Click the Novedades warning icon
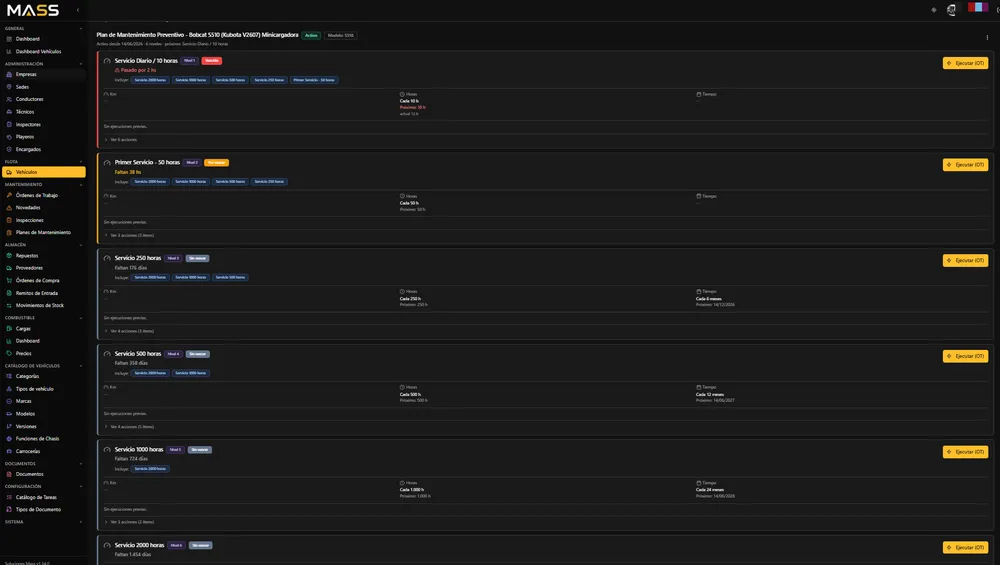This screenshot has height=565, width=1000. pyautogui.click(x=9, y=207)
